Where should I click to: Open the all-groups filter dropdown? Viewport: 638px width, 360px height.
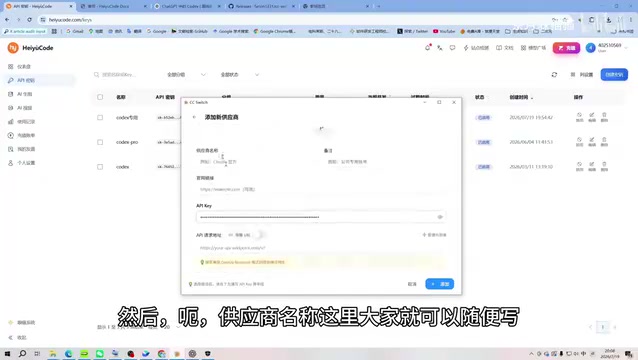coord(186,74)
